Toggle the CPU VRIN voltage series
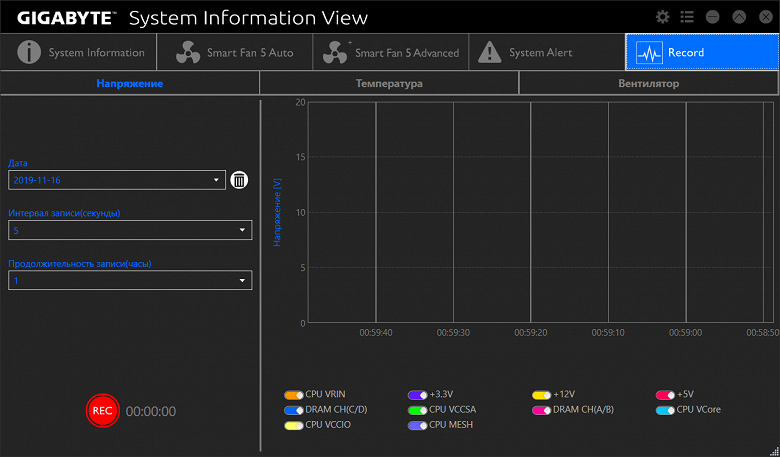This screenshot has width=780, height=457. (x=293, y=395)
